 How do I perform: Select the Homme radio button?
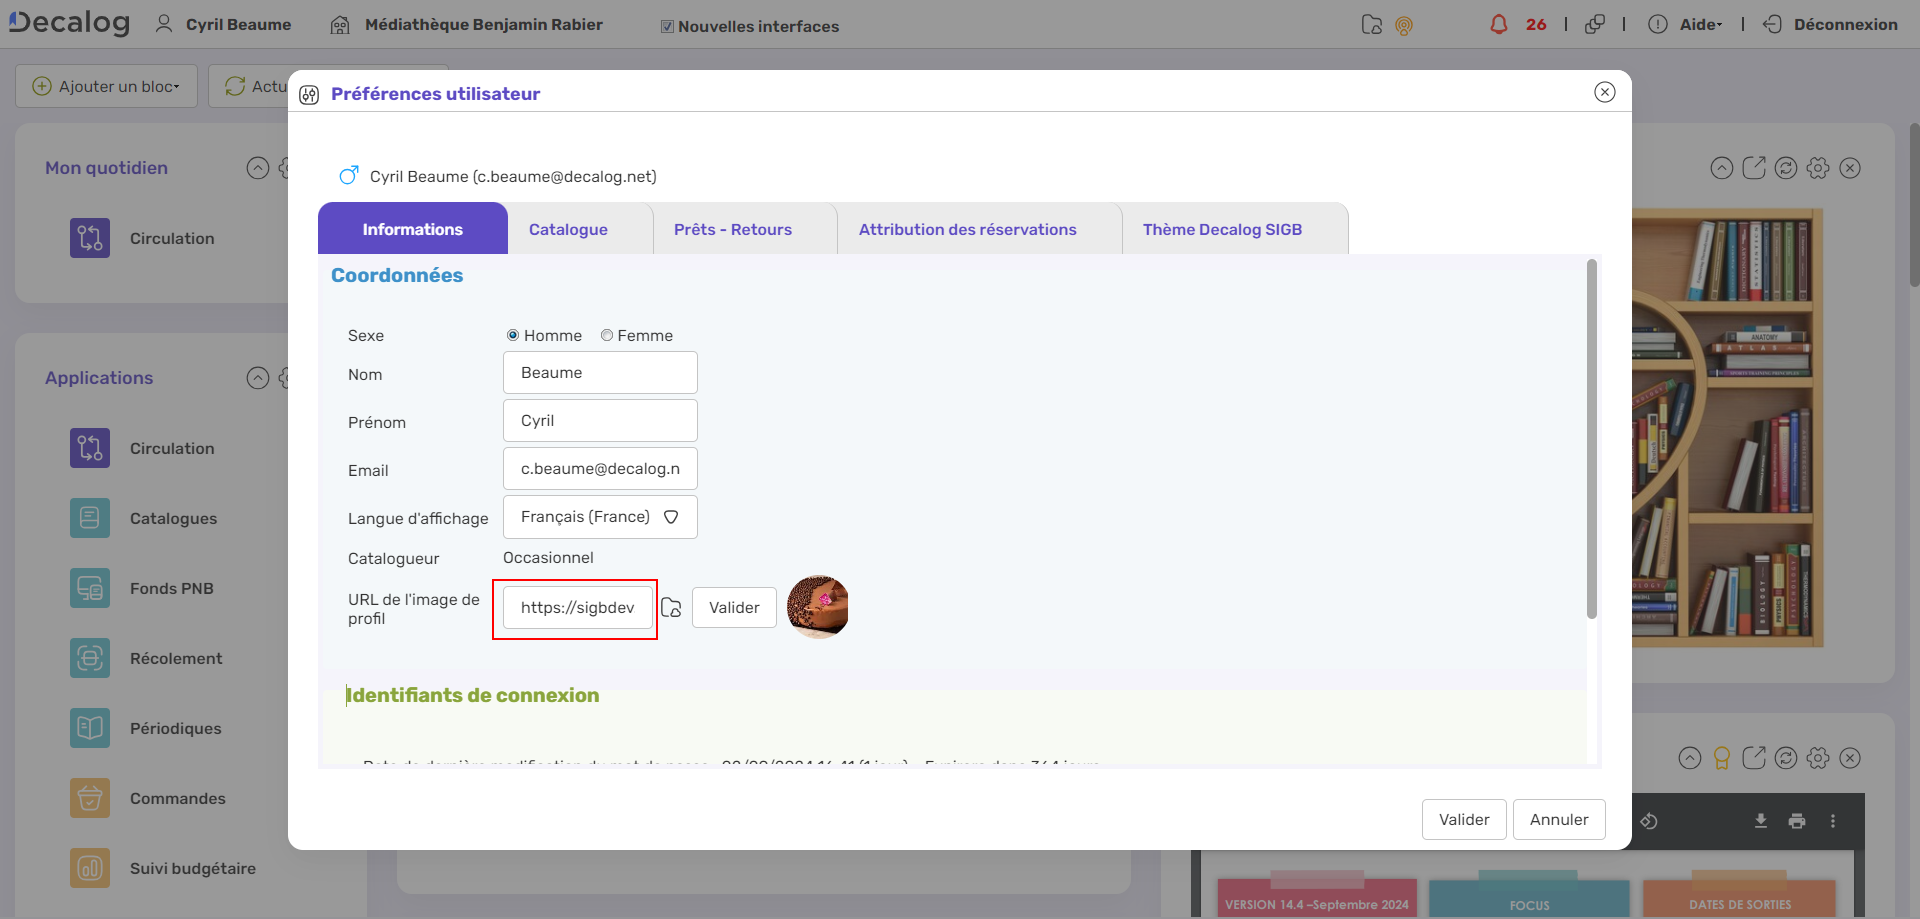(513, 336)
